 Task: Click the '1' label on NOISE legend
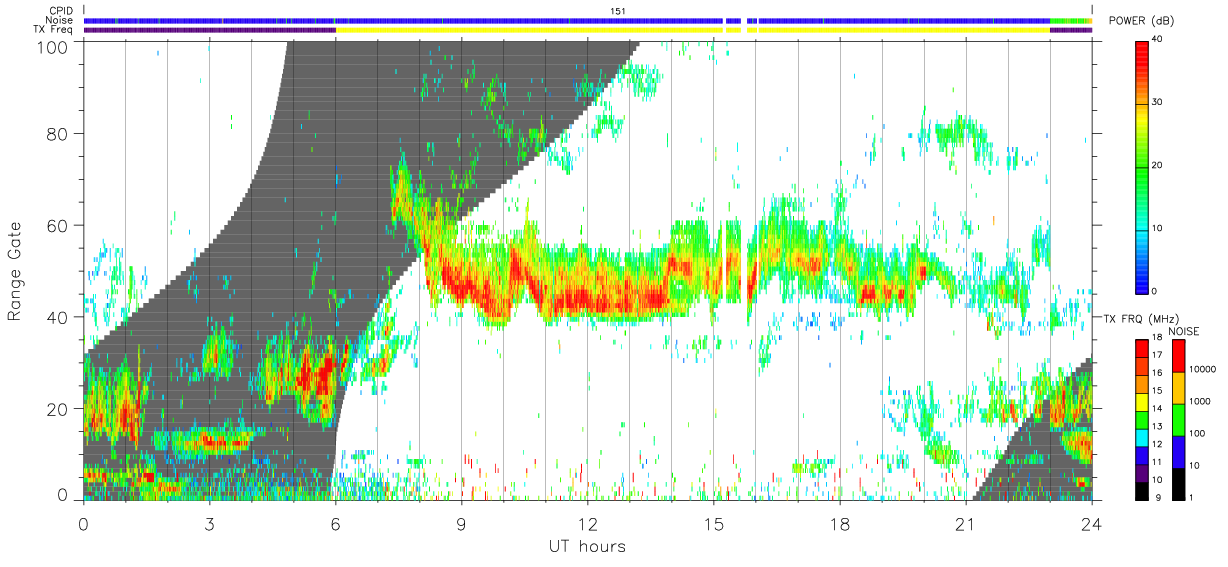pos(1191,497)
